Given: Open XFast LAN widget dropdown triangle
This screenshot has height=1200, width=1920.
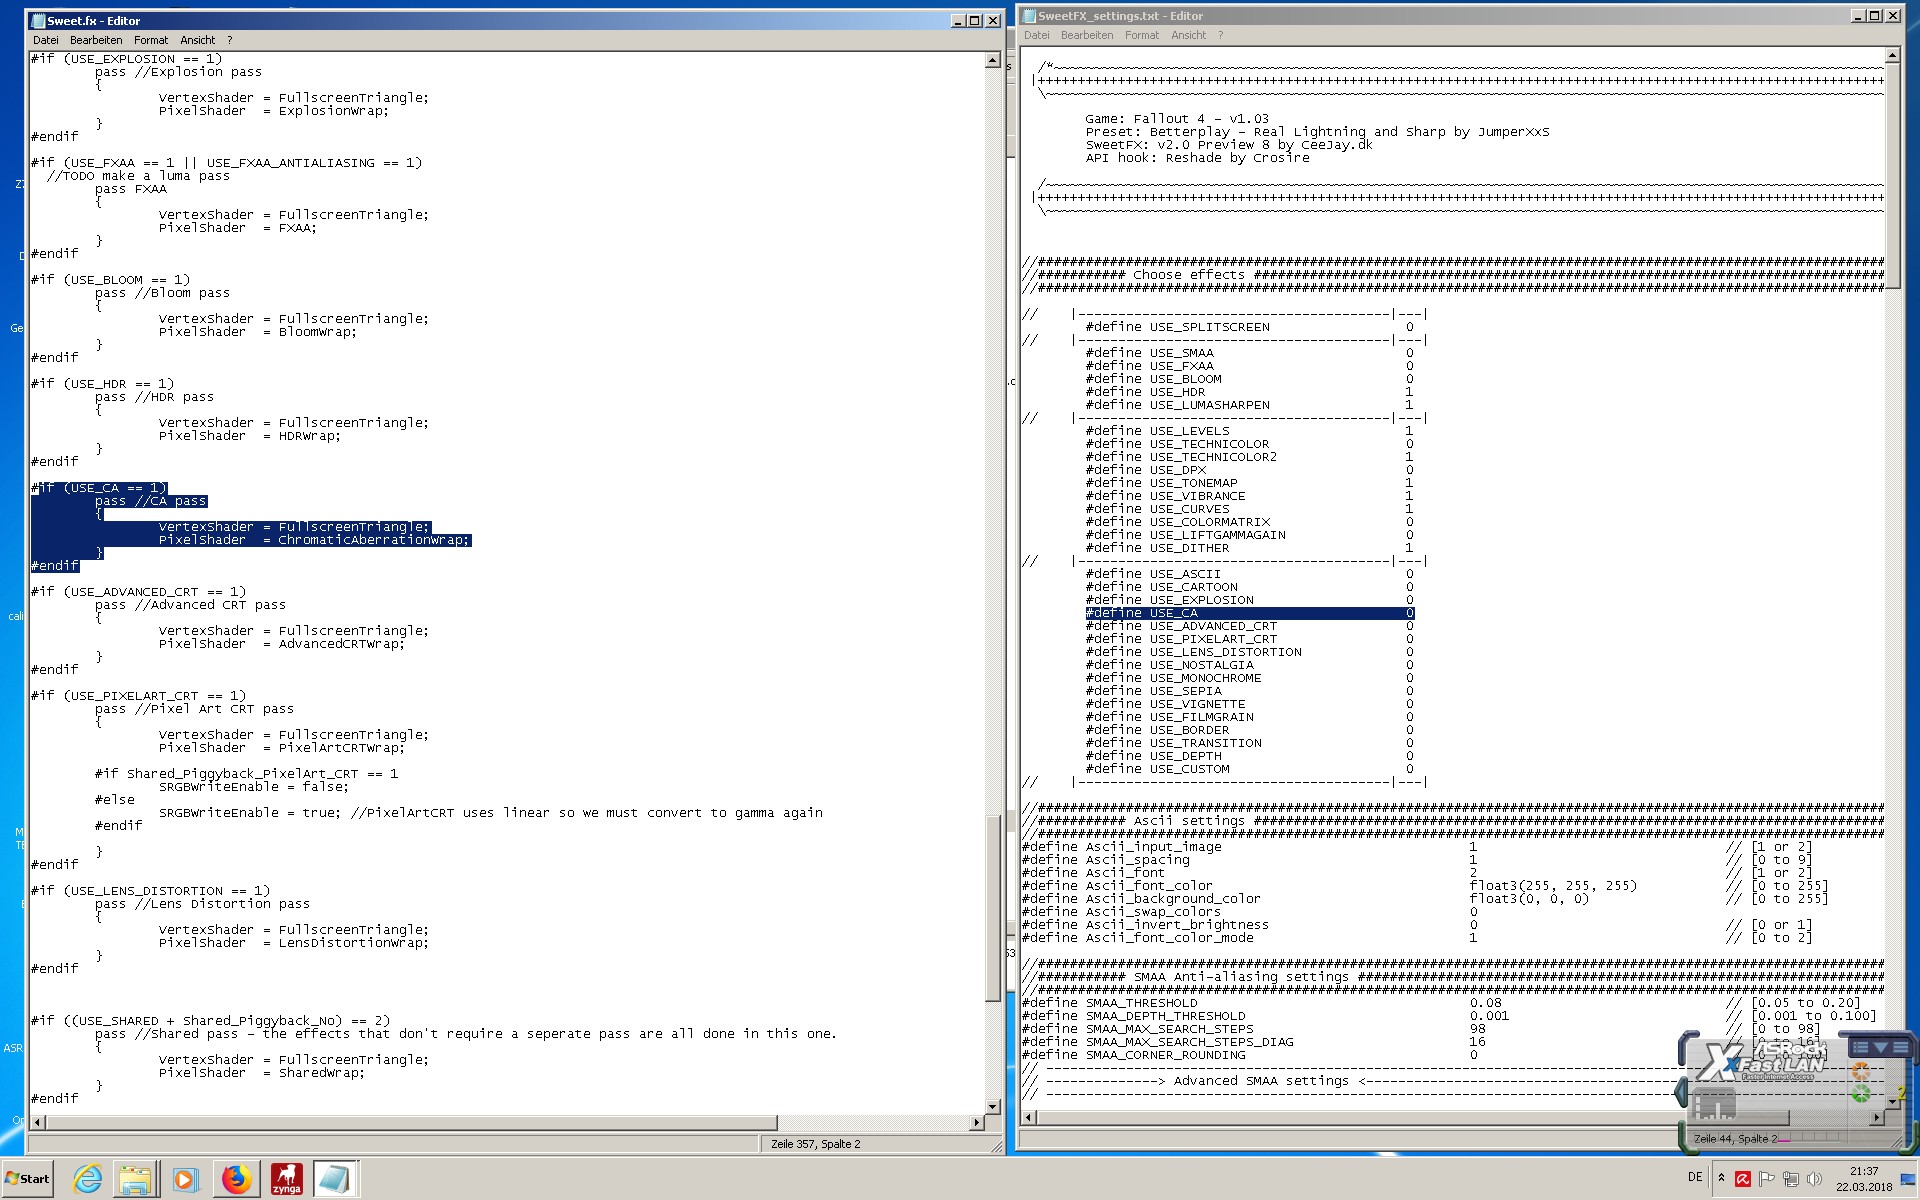Looking at the screenshot, I should [1880, 1047].
